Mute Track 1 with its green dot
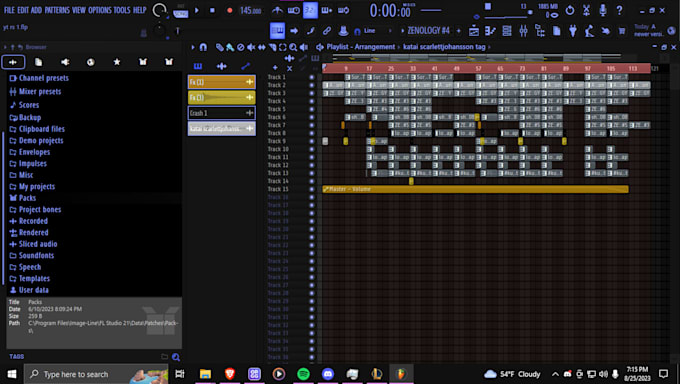Image resolution: width=680 pixels, height=384 pixels. [x=311, y=77]
